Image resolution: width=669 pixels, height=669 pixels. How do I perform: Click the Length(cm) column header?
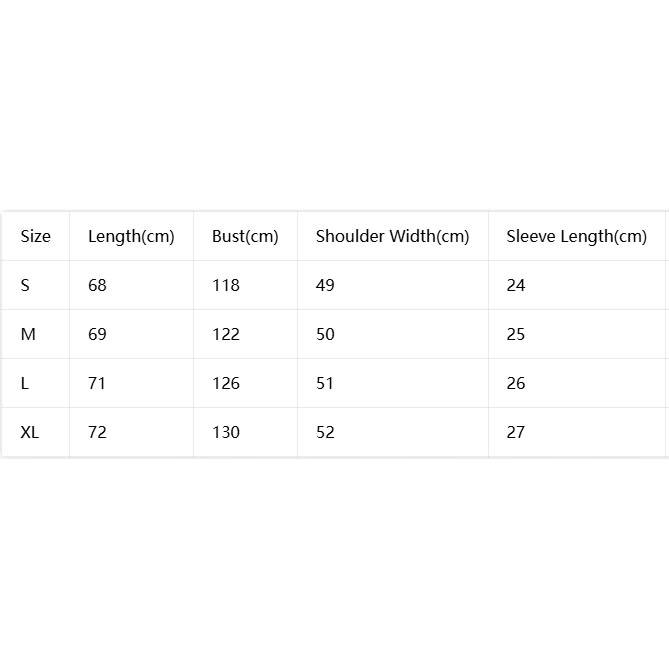131,237
